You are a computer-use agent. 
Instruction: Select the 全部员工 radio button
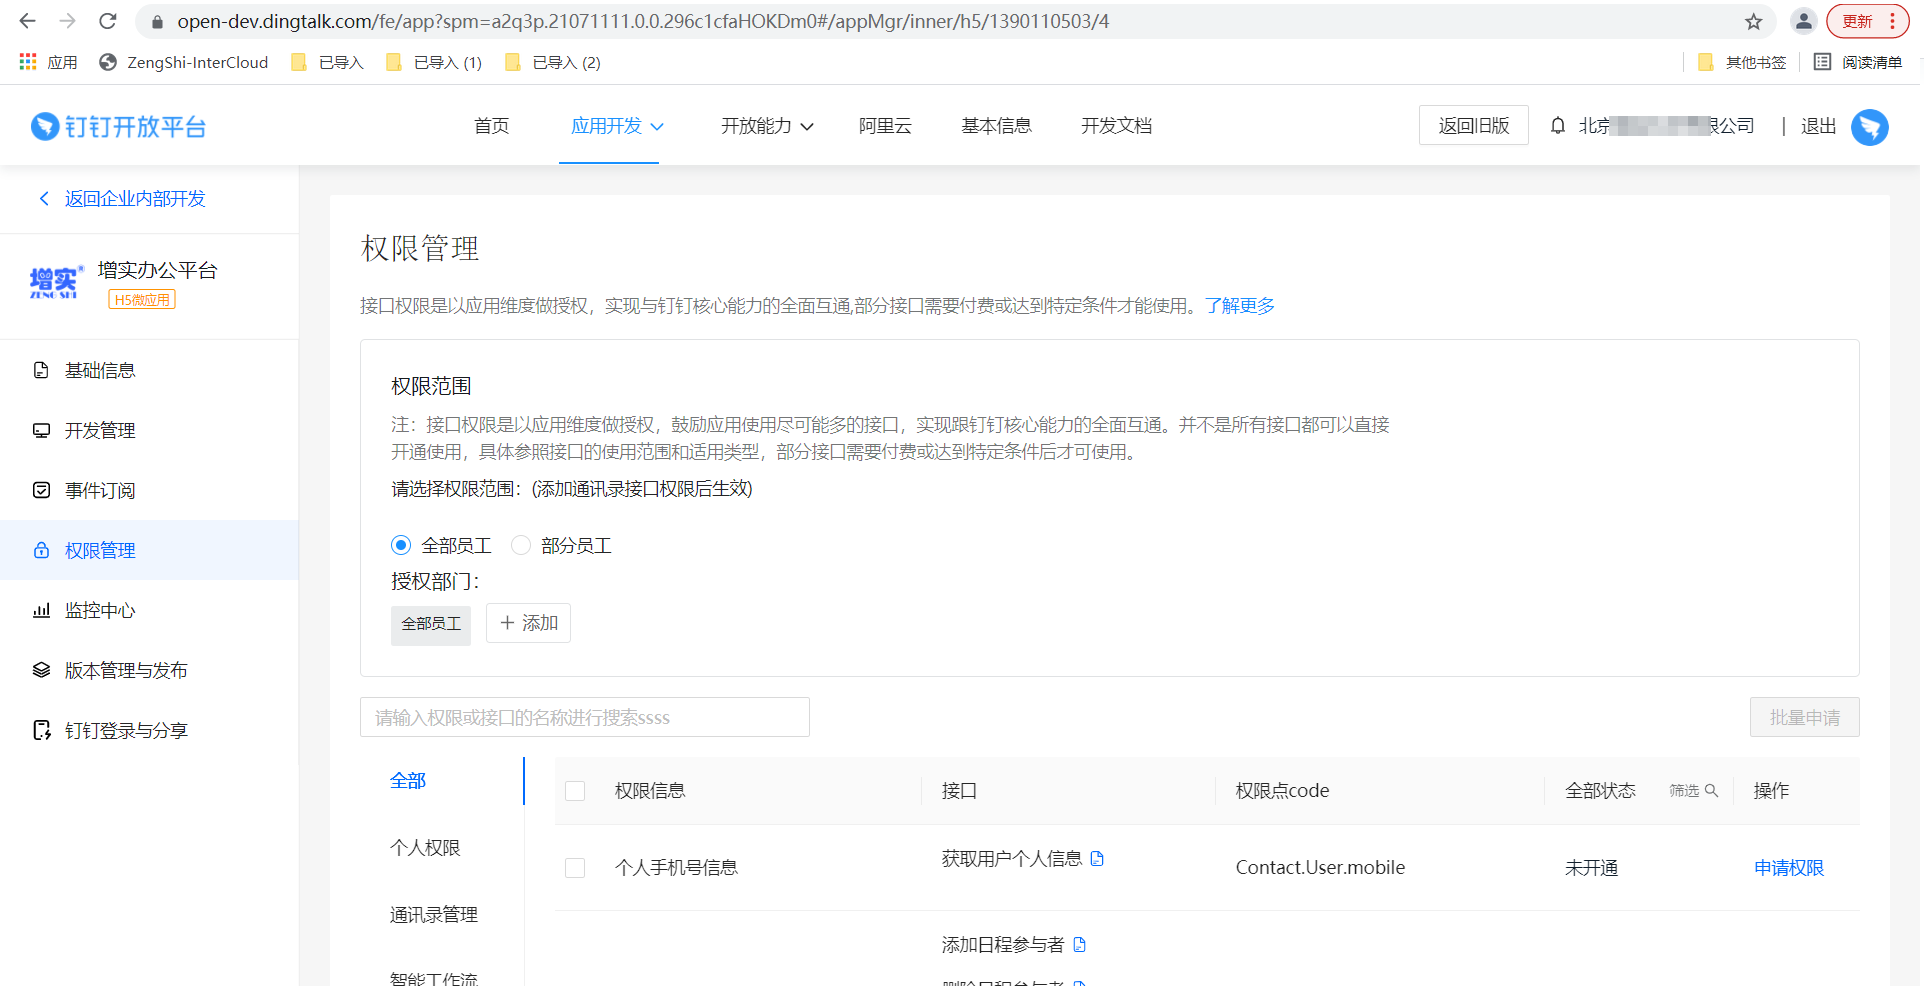401,545
